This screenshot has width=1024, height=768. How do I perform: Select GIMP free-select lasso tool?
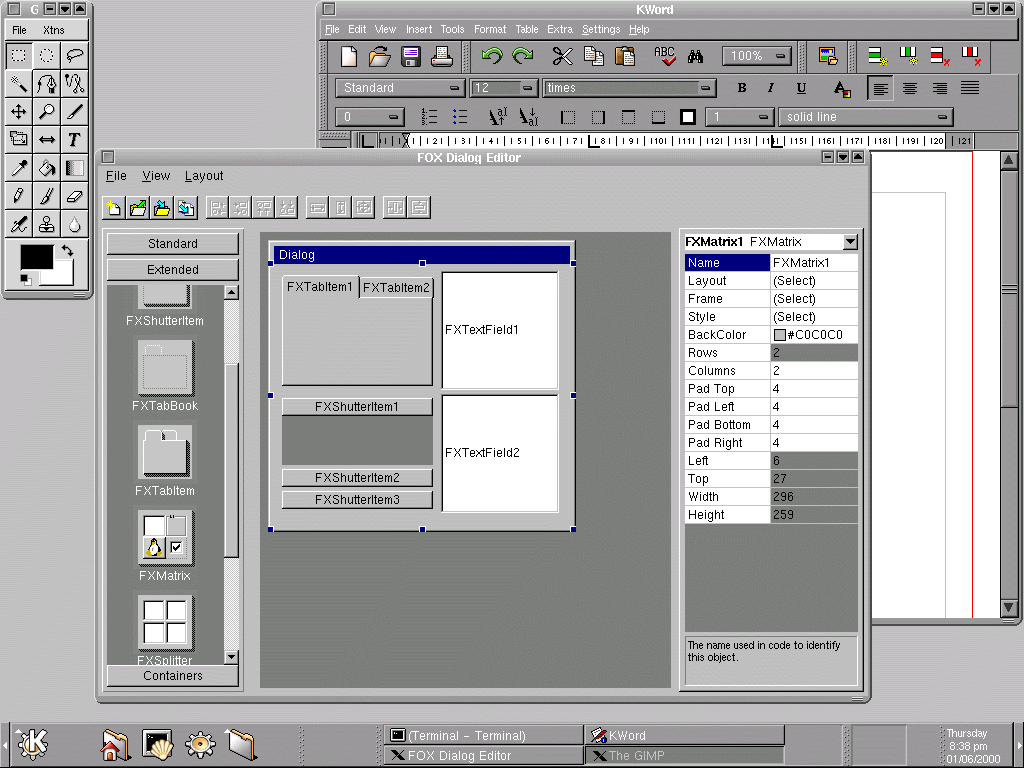click(x=74, y=56)
